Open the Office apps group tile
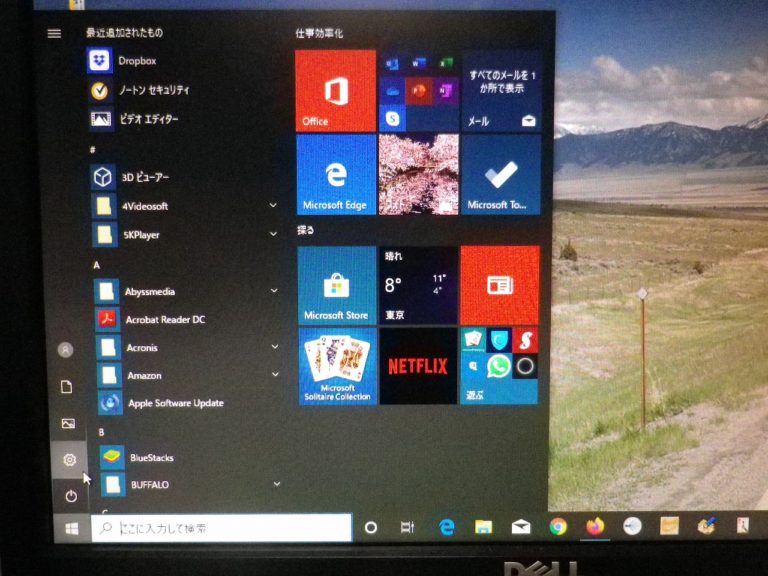 click(419, 91)
